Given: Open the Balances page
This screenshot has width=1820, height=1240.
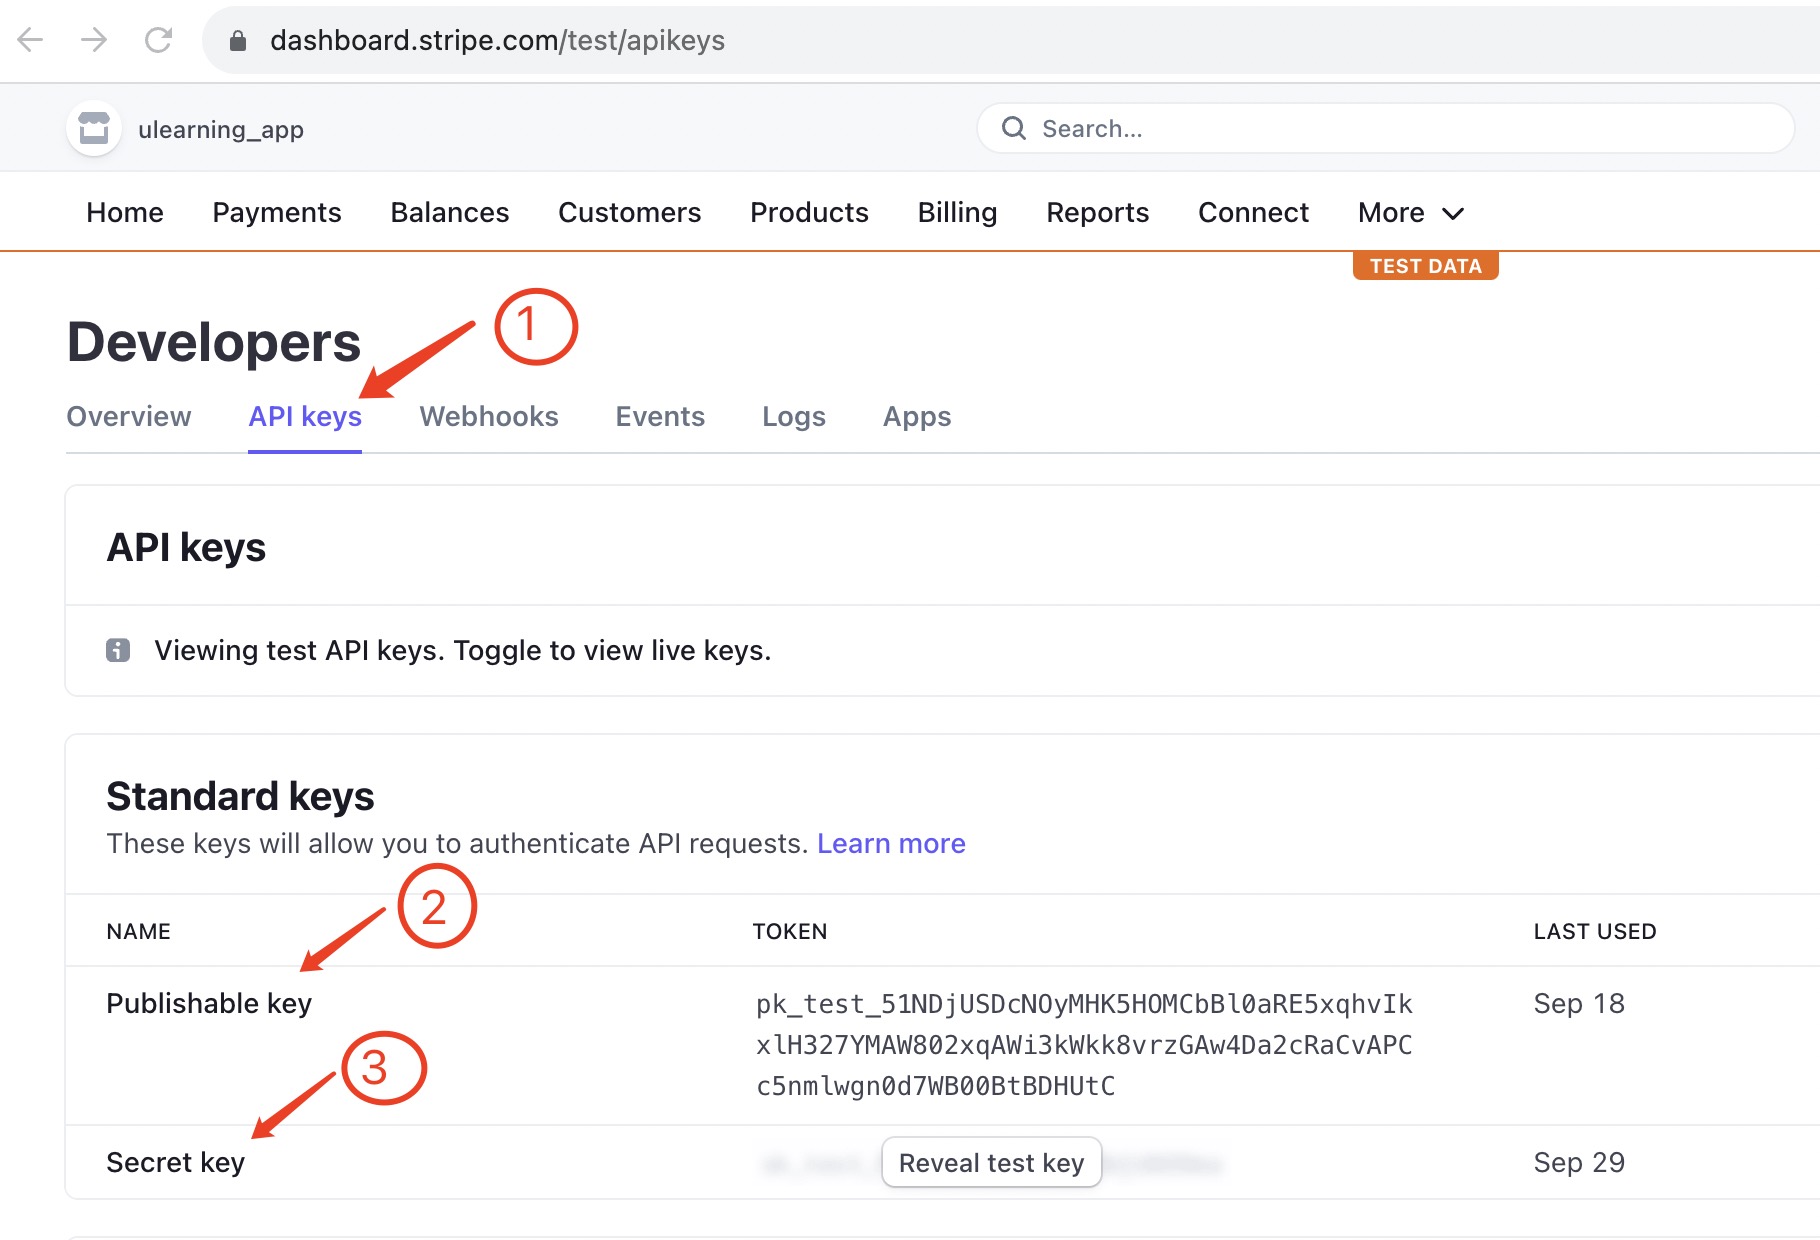Looking at the screenshot, I should 450,212.
